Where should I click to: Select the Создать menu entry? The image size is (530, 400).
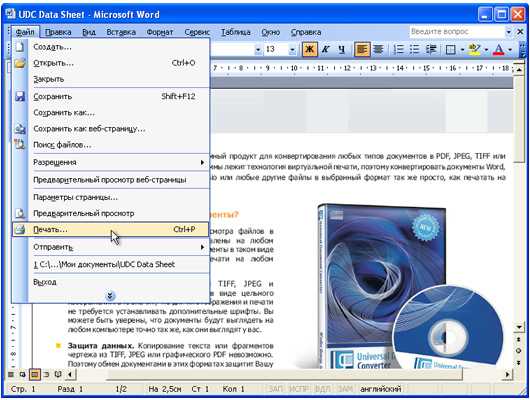pyautogui.click(x=111, y=47)
